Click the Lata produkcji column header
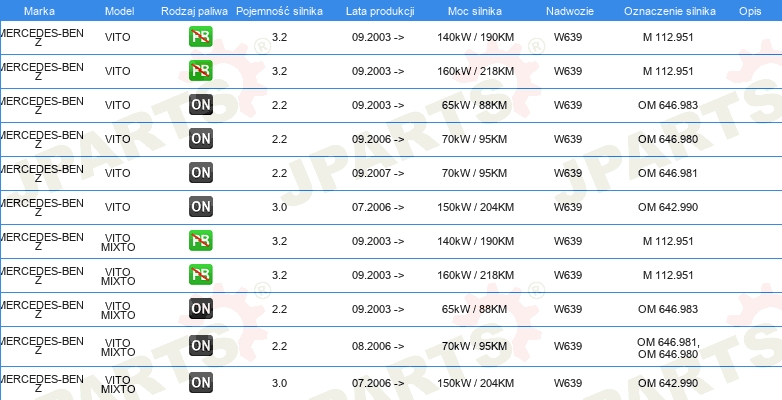The height and width of the screenshot is (400, 782). point(380,11)
